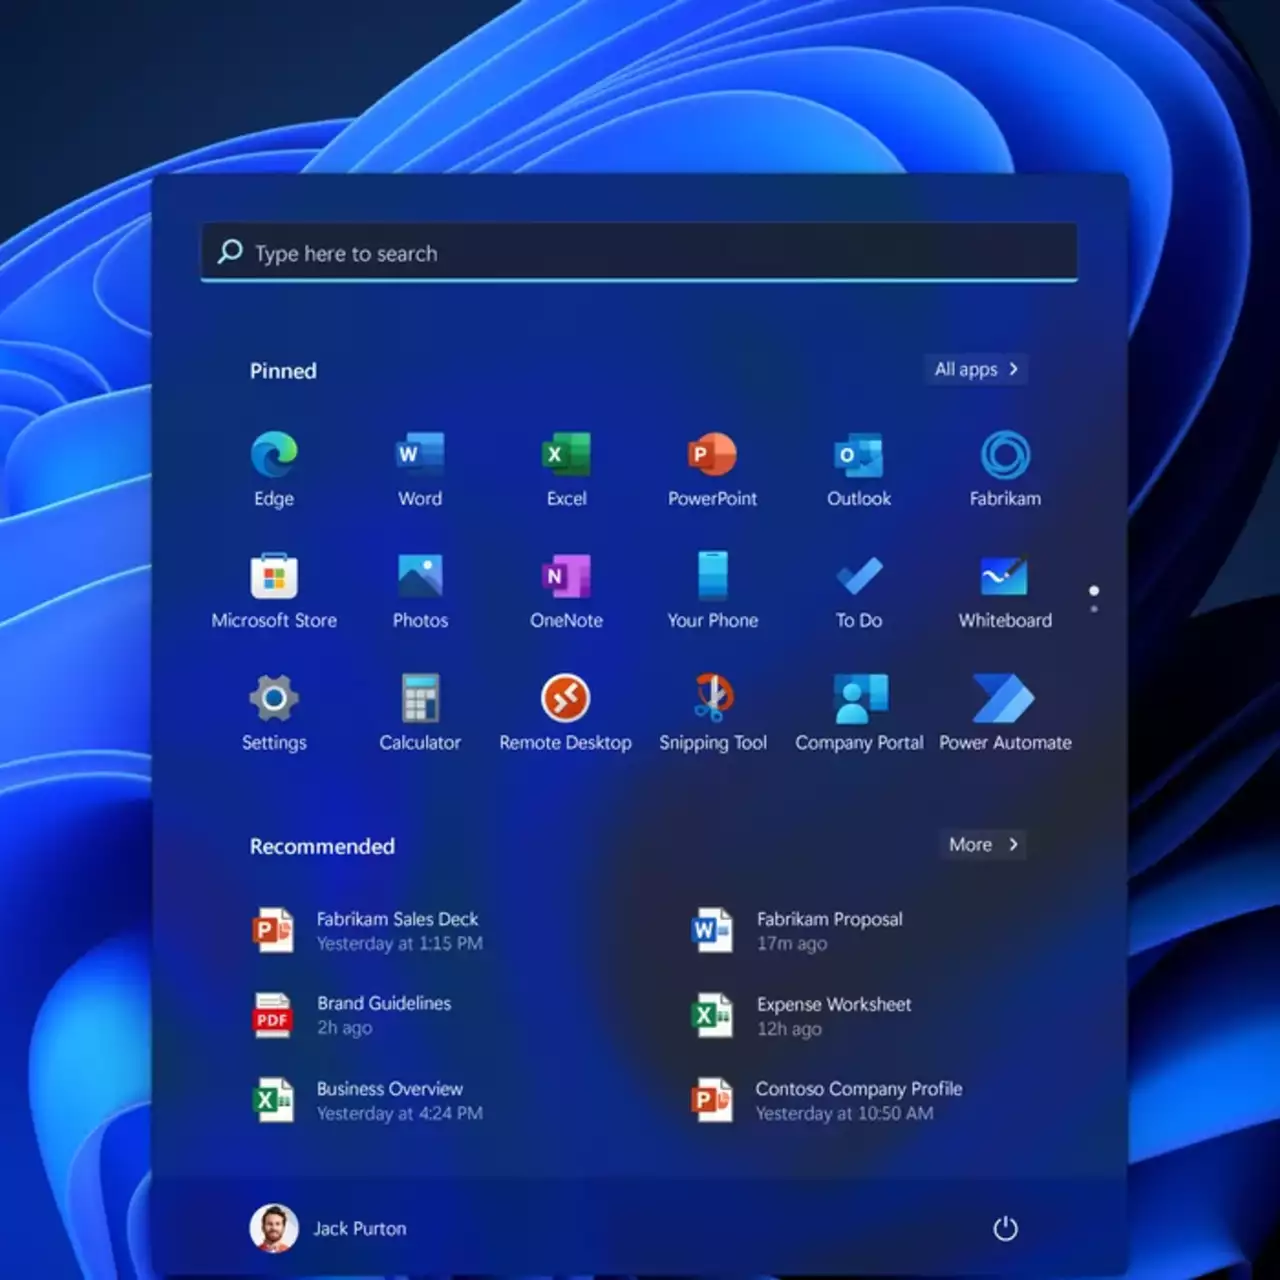
Task: Click the "Pinned" section heading
Action: pyautogui.click(x=283, y=371)
